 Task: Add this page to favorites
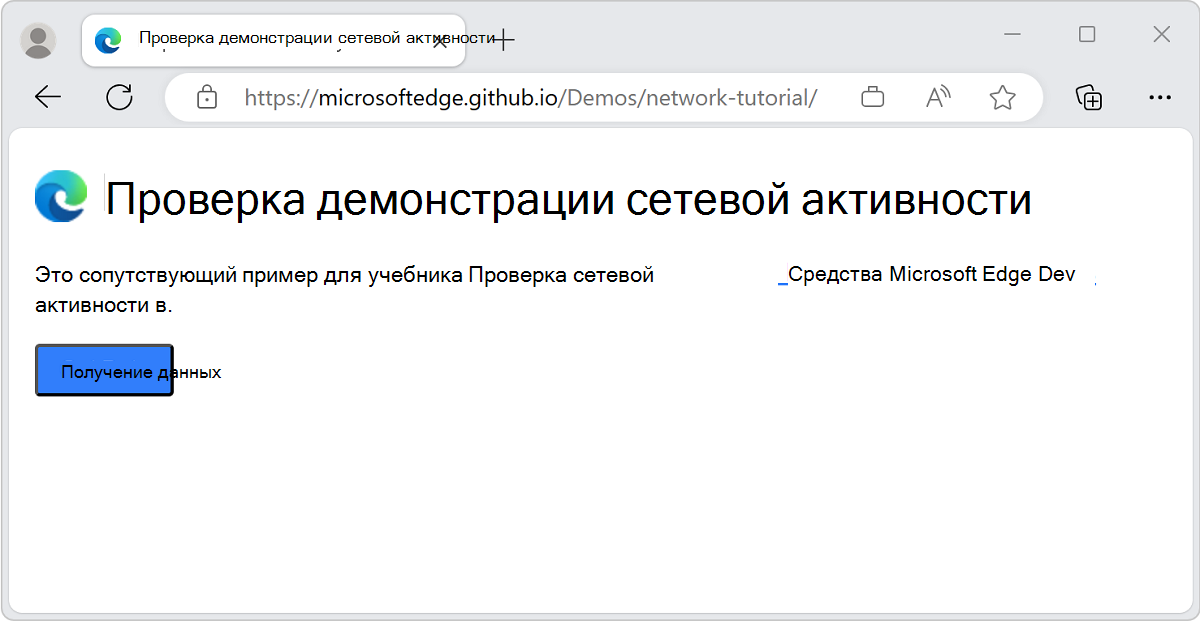[1002, 97]
